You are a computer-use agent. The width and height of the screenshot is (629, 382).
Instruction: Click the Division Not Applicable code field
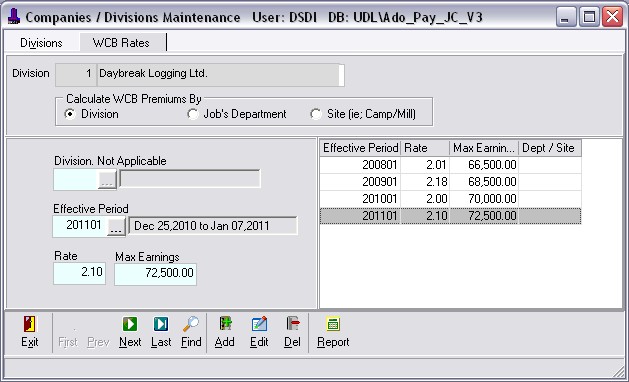[x=76, y=179]
